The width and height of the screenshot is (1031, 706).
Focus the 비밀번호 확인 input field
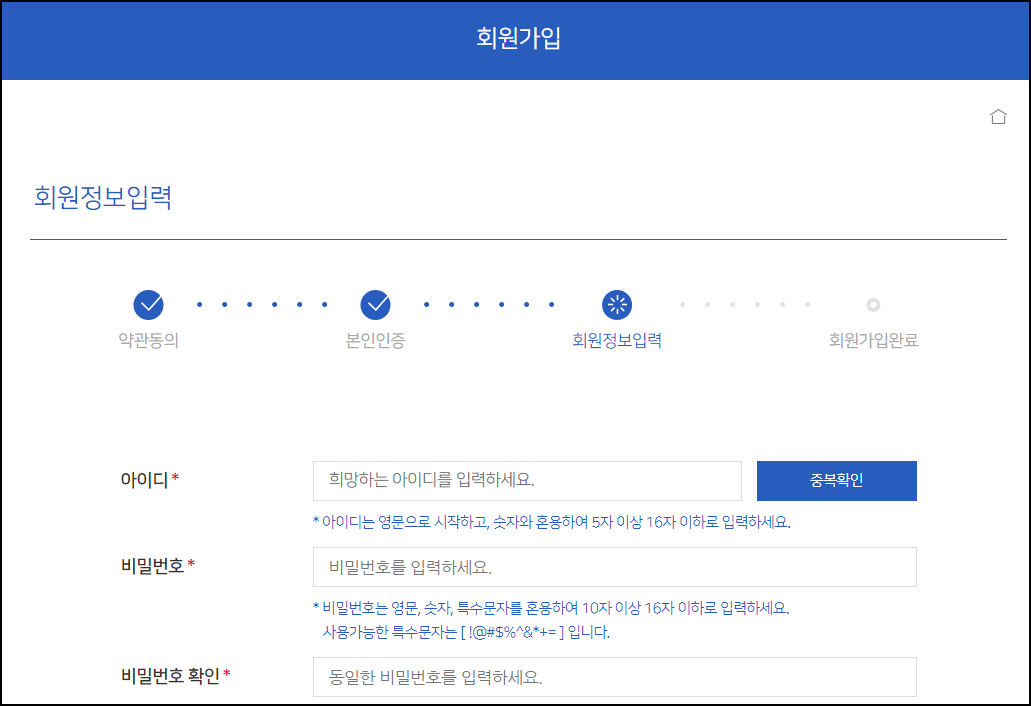(x=615, y=676)
